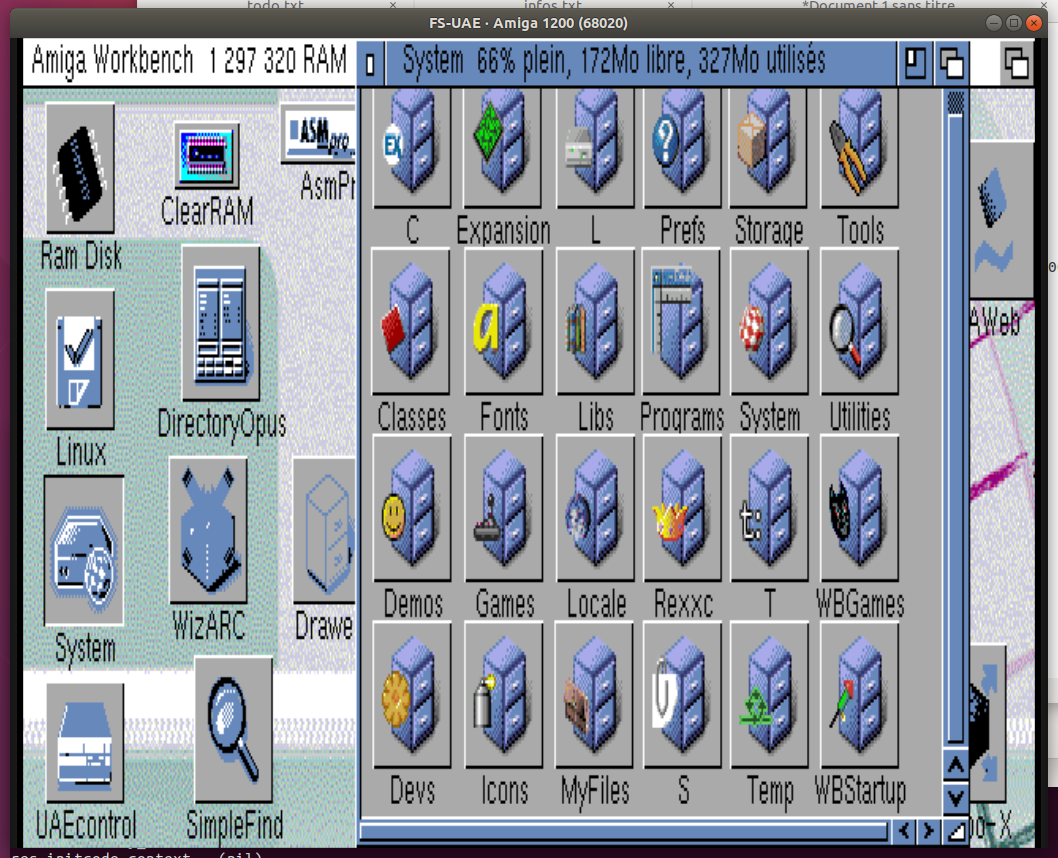Click the System window depth gadget
1058x858 pixels.
tap(951, 64)
